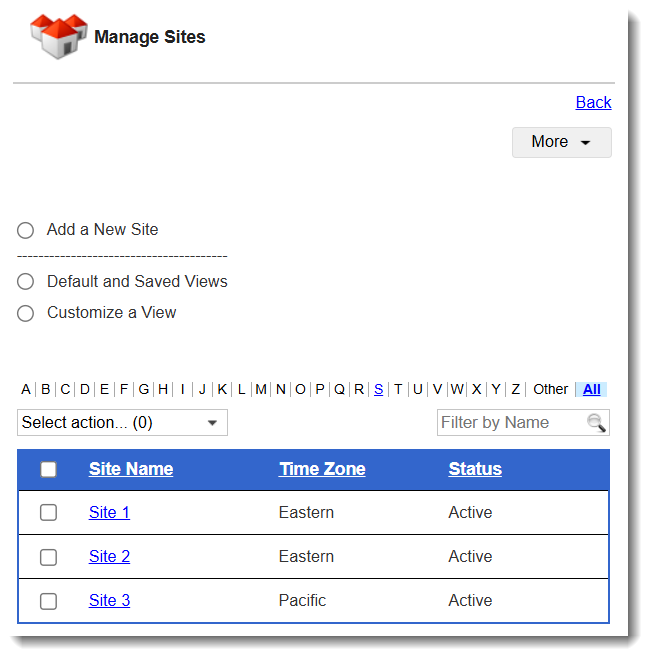Sort the list by Time Zone
Image resolution: width=651 pixels, height=659 pixels.
[x=322, y=469]
